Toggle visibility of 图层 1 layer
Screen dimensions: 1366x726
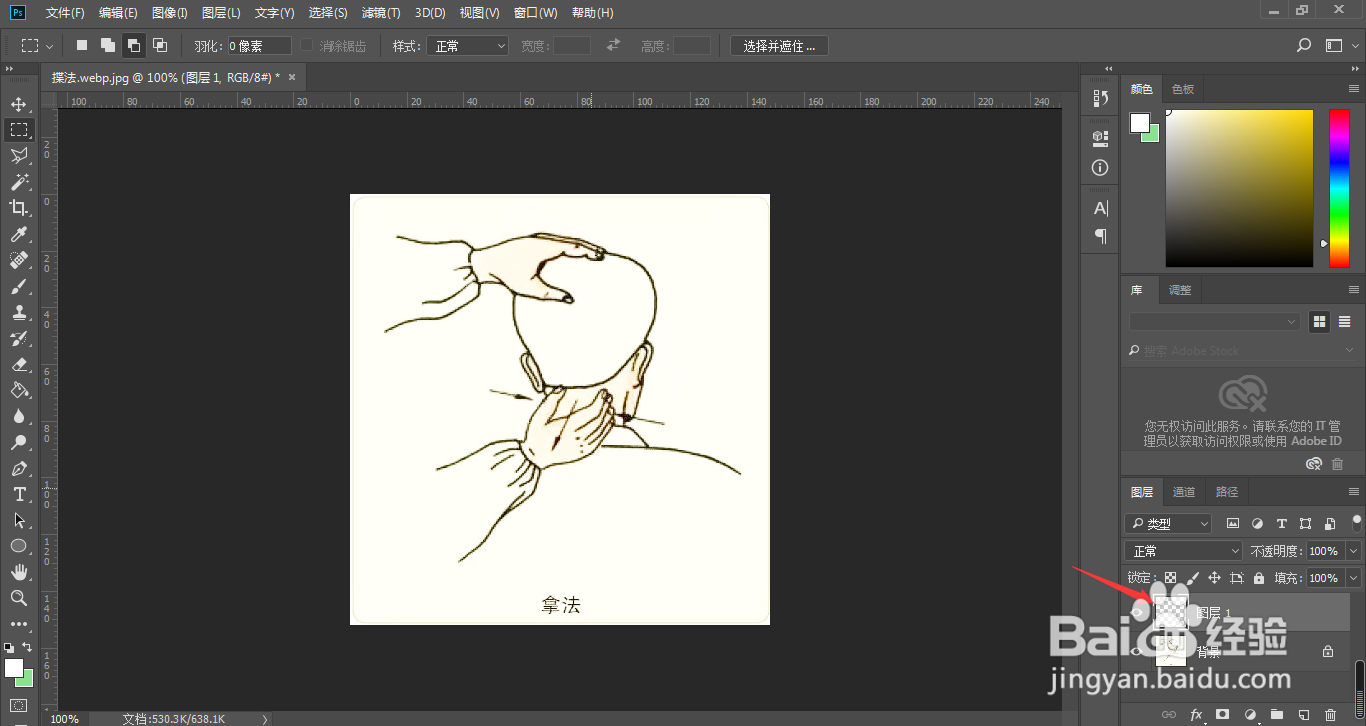click(x=1136, y=612)
